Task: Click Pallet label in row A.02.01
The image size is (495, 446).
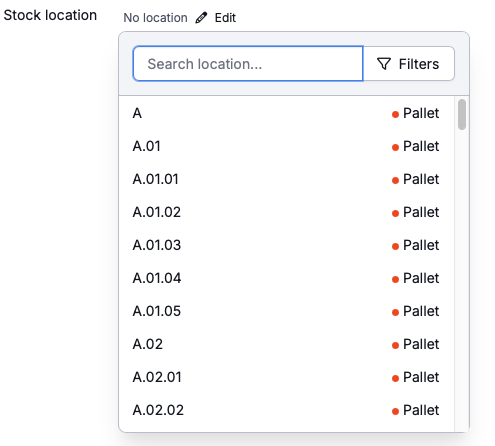Action: point(421,377)
